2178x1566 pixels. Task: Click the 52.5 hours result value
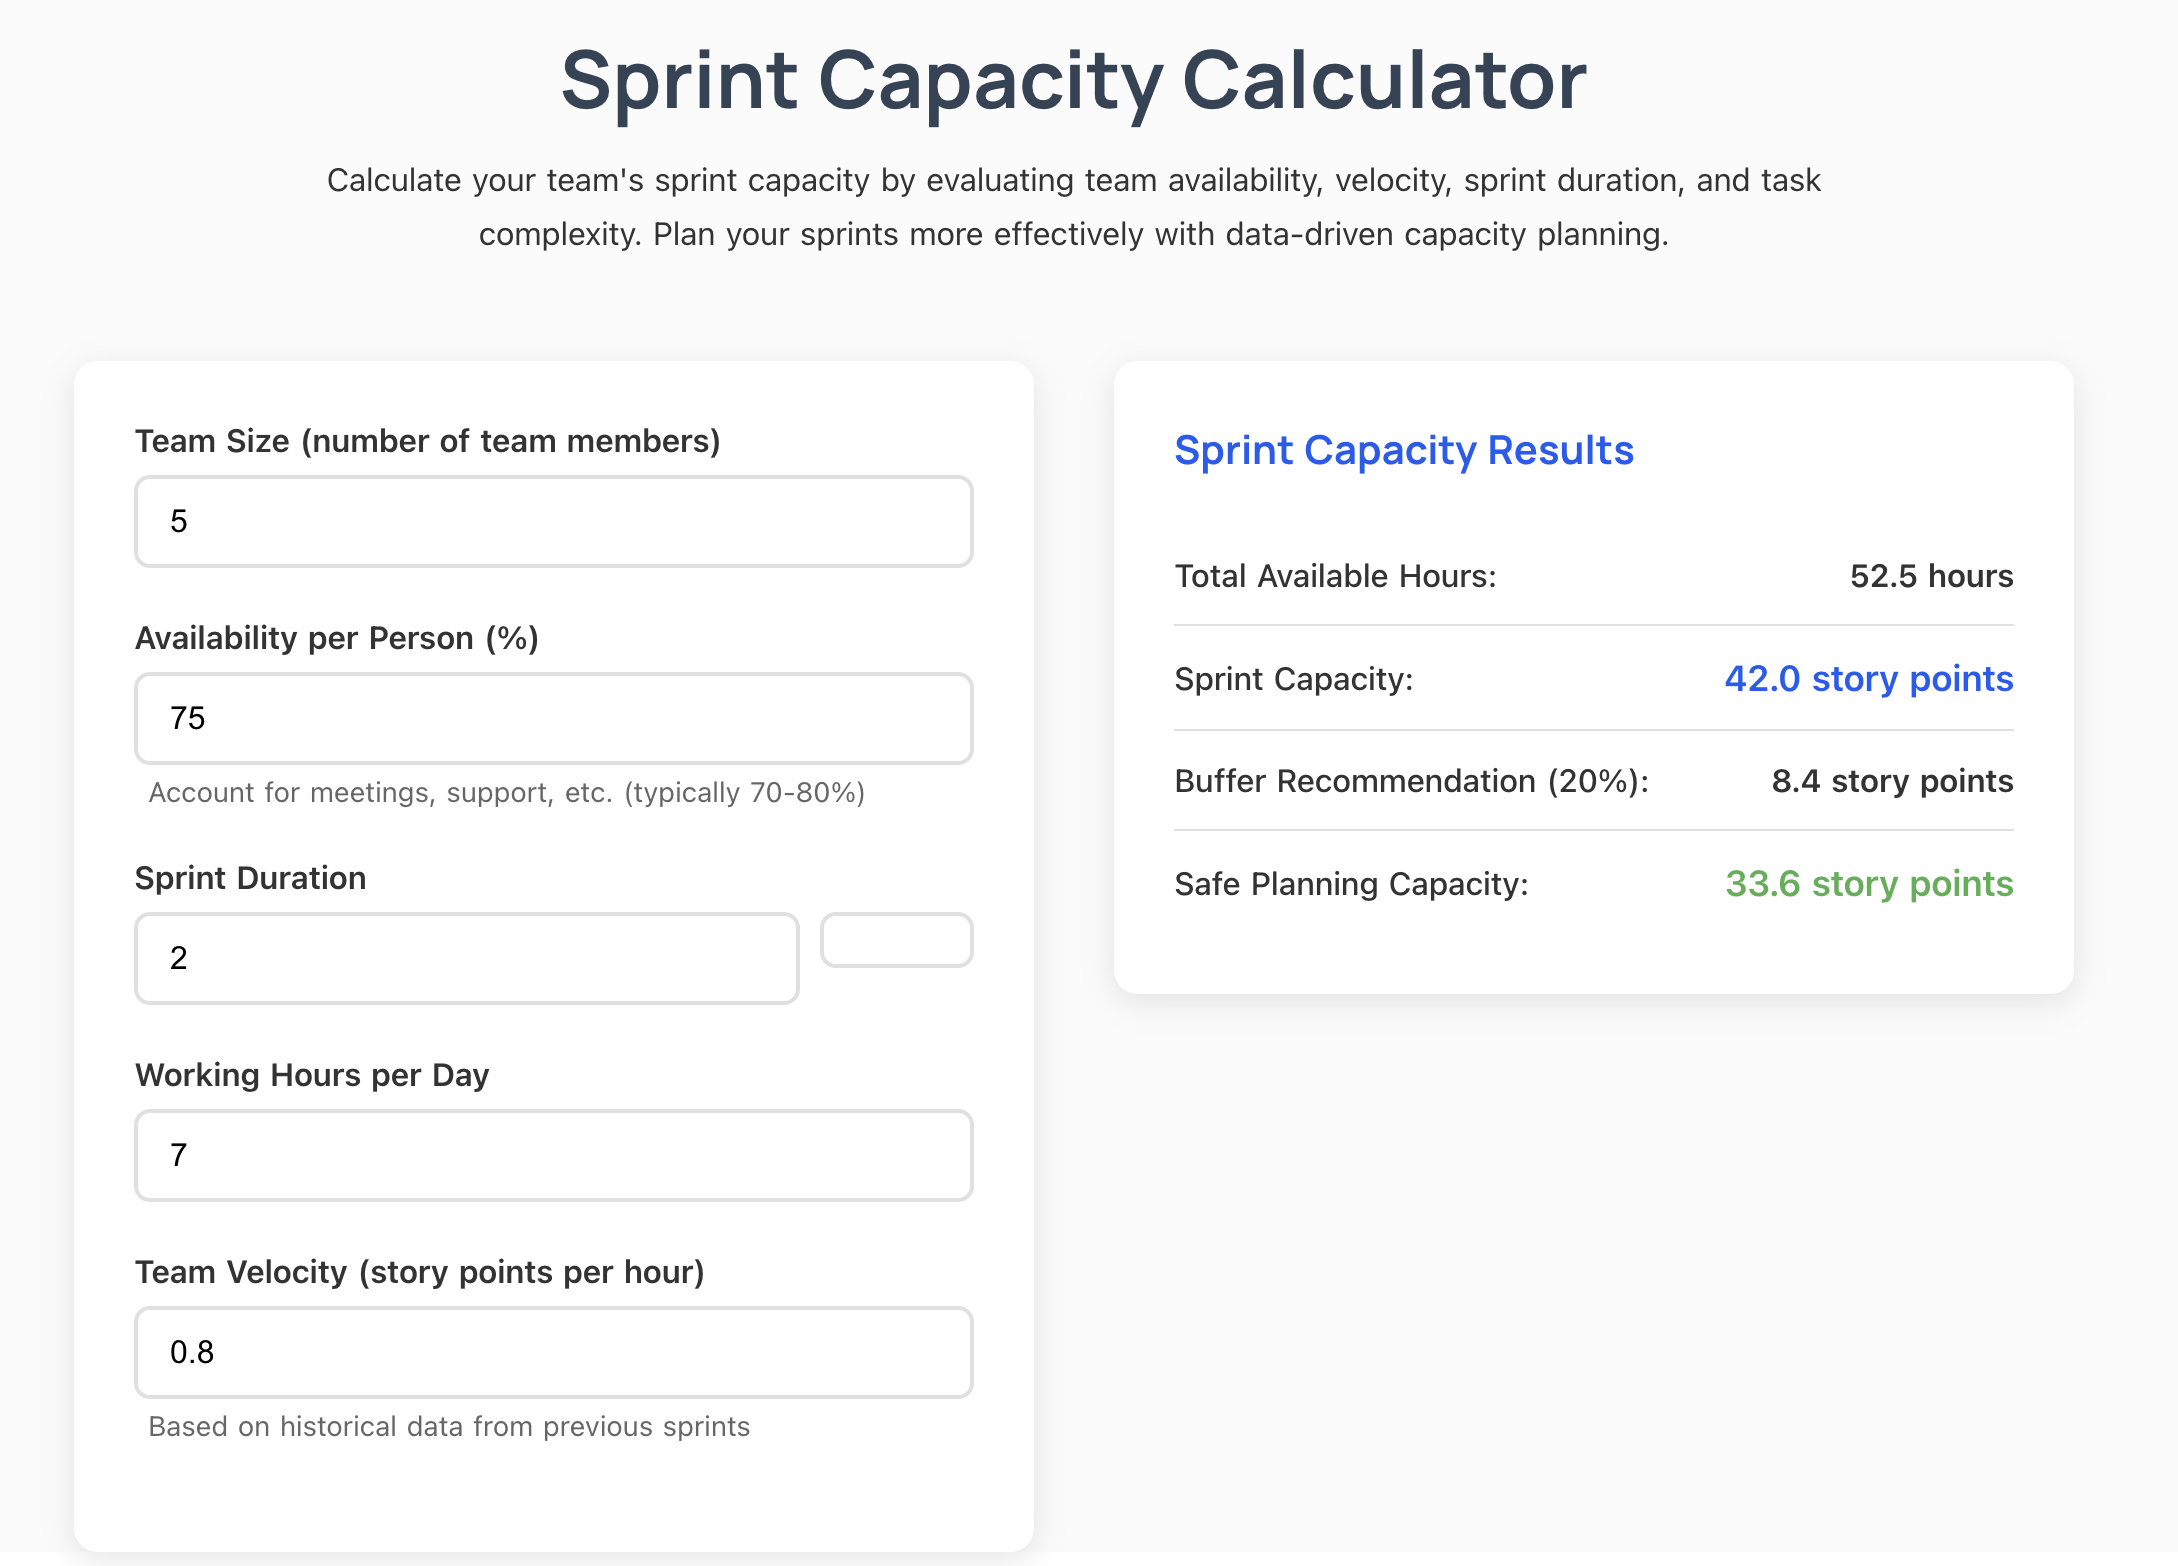point(1931,576)
